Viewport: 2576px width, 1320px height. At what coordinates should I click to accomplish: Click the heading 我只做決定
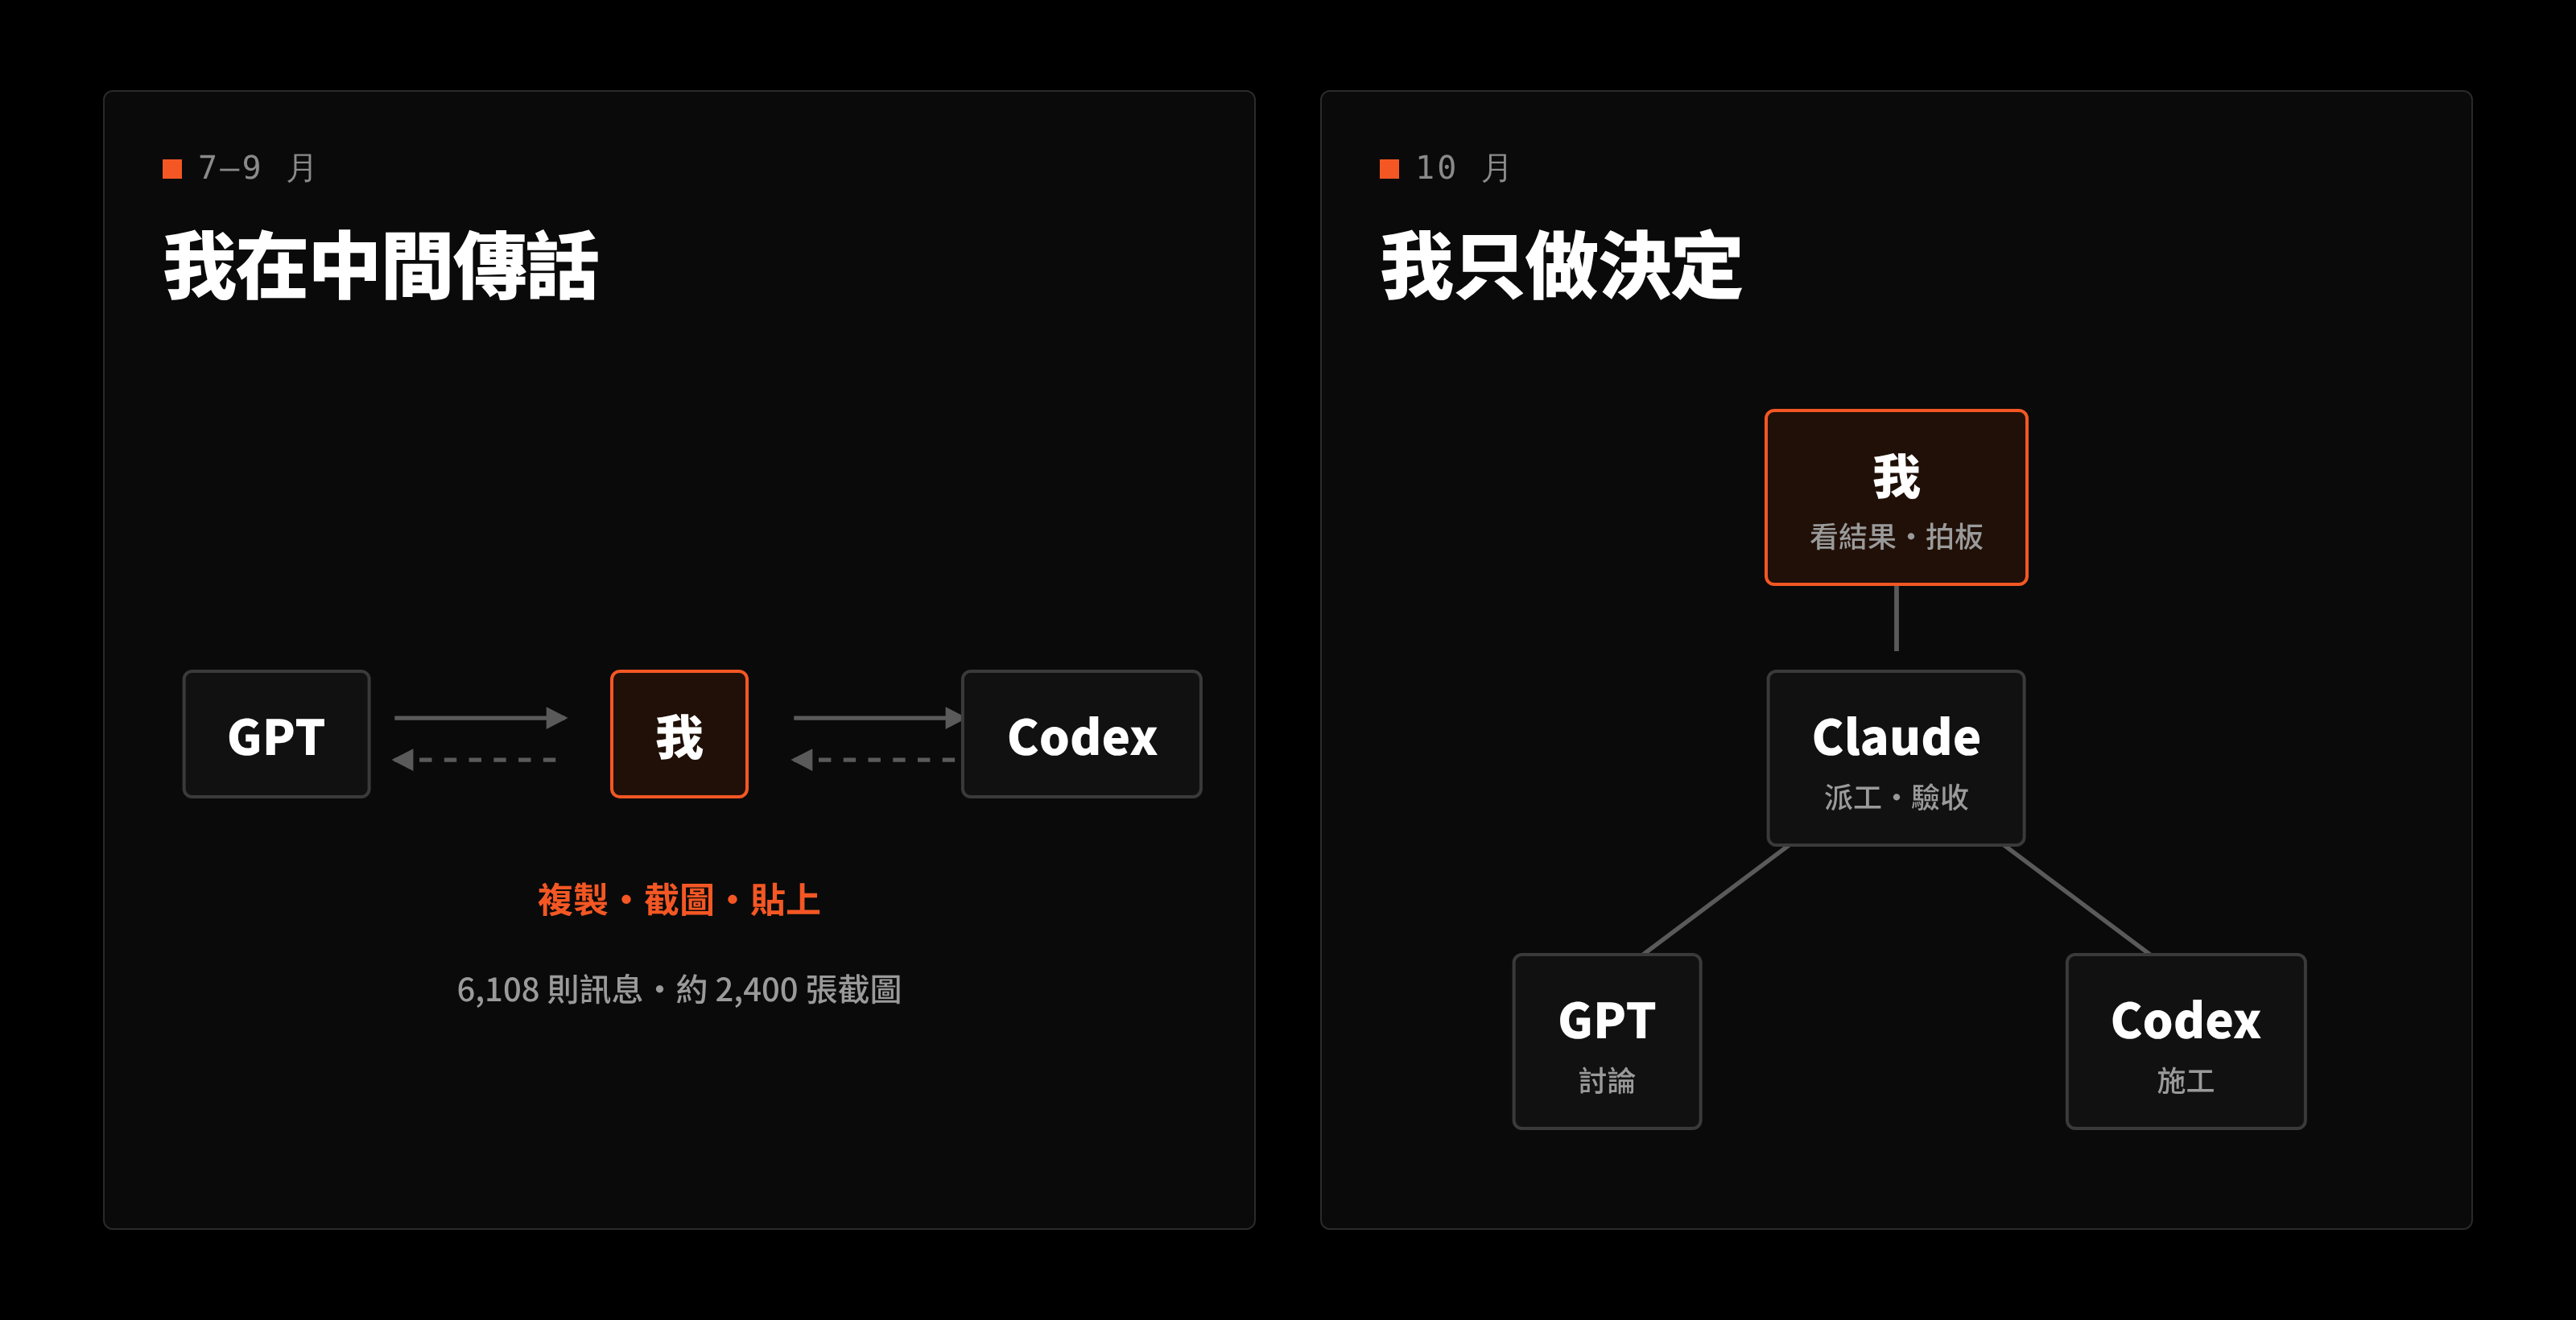coord(1562,266)
